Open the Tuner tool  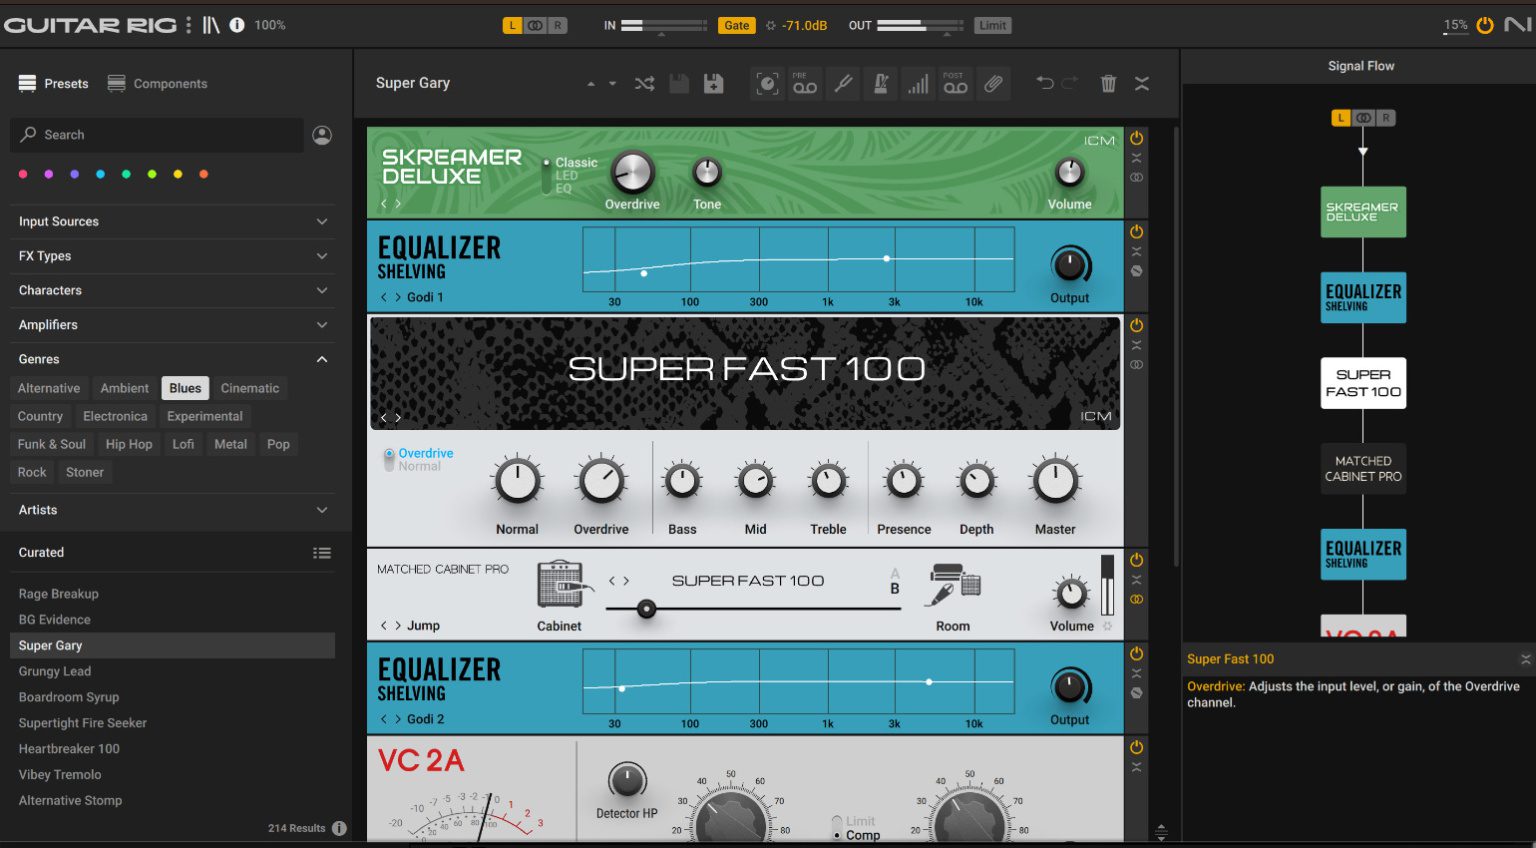coord(843,84)
